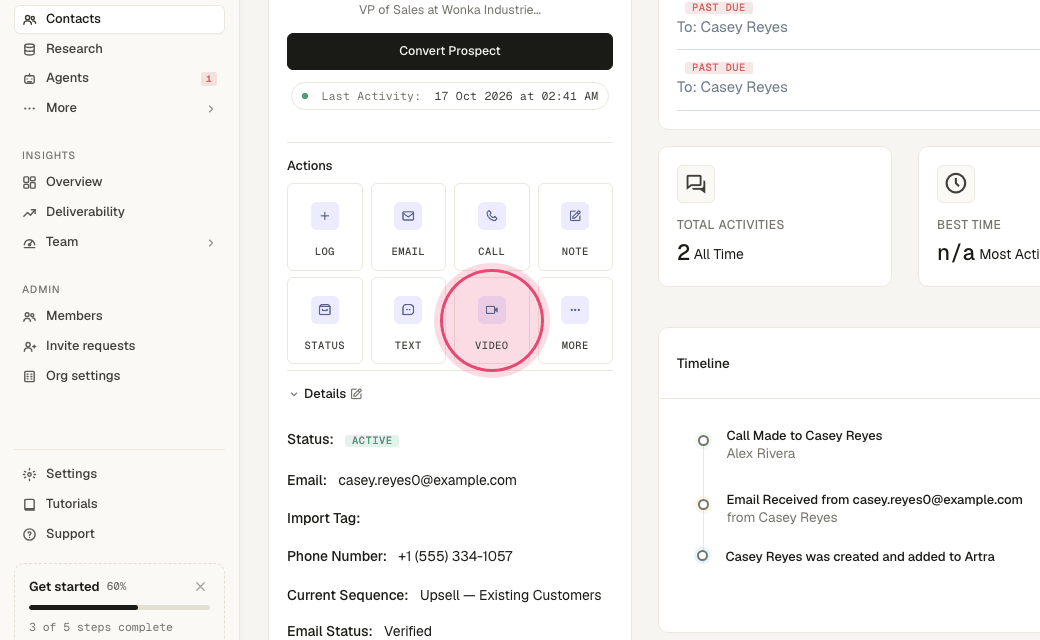
Task: Edit details pencil icon next to Details
Action: 356,394
